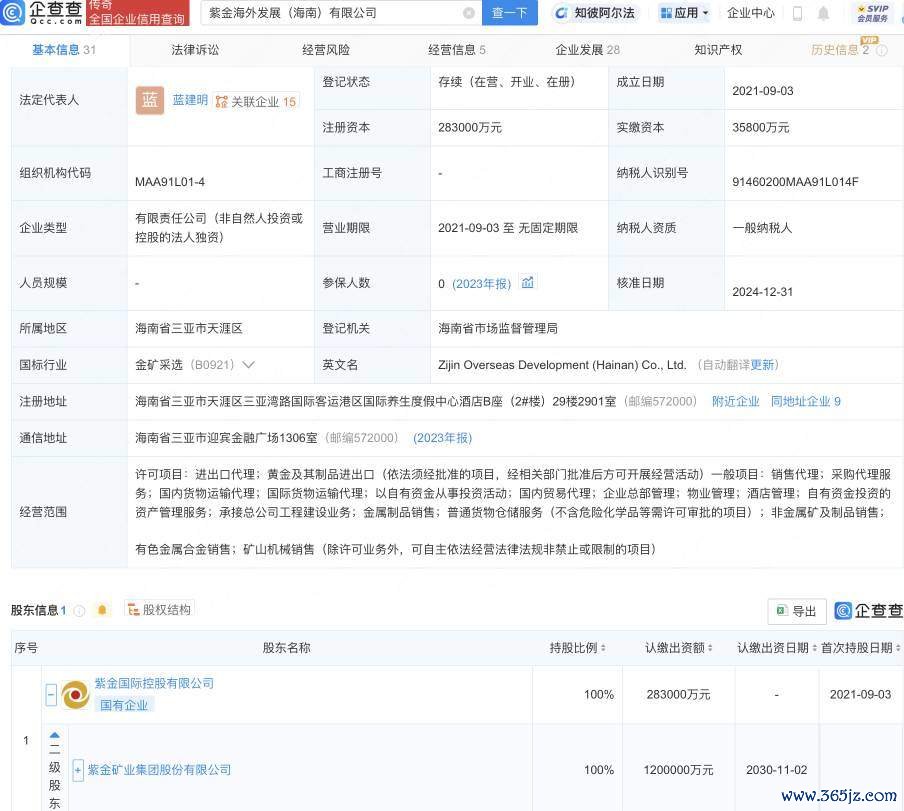
Task: Switch to the 法律诉讼 tab
Action: point(195,50)
